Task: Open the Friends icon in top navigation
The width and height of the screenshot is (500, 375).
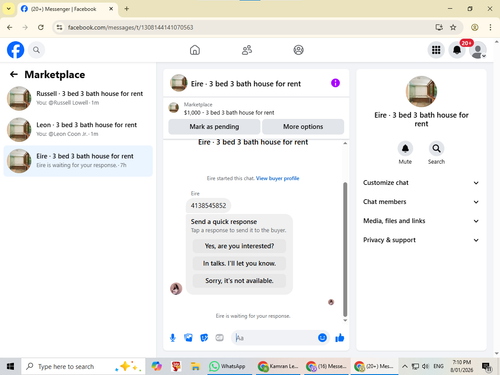Action: pyautogui.click(x=247, y=50)
